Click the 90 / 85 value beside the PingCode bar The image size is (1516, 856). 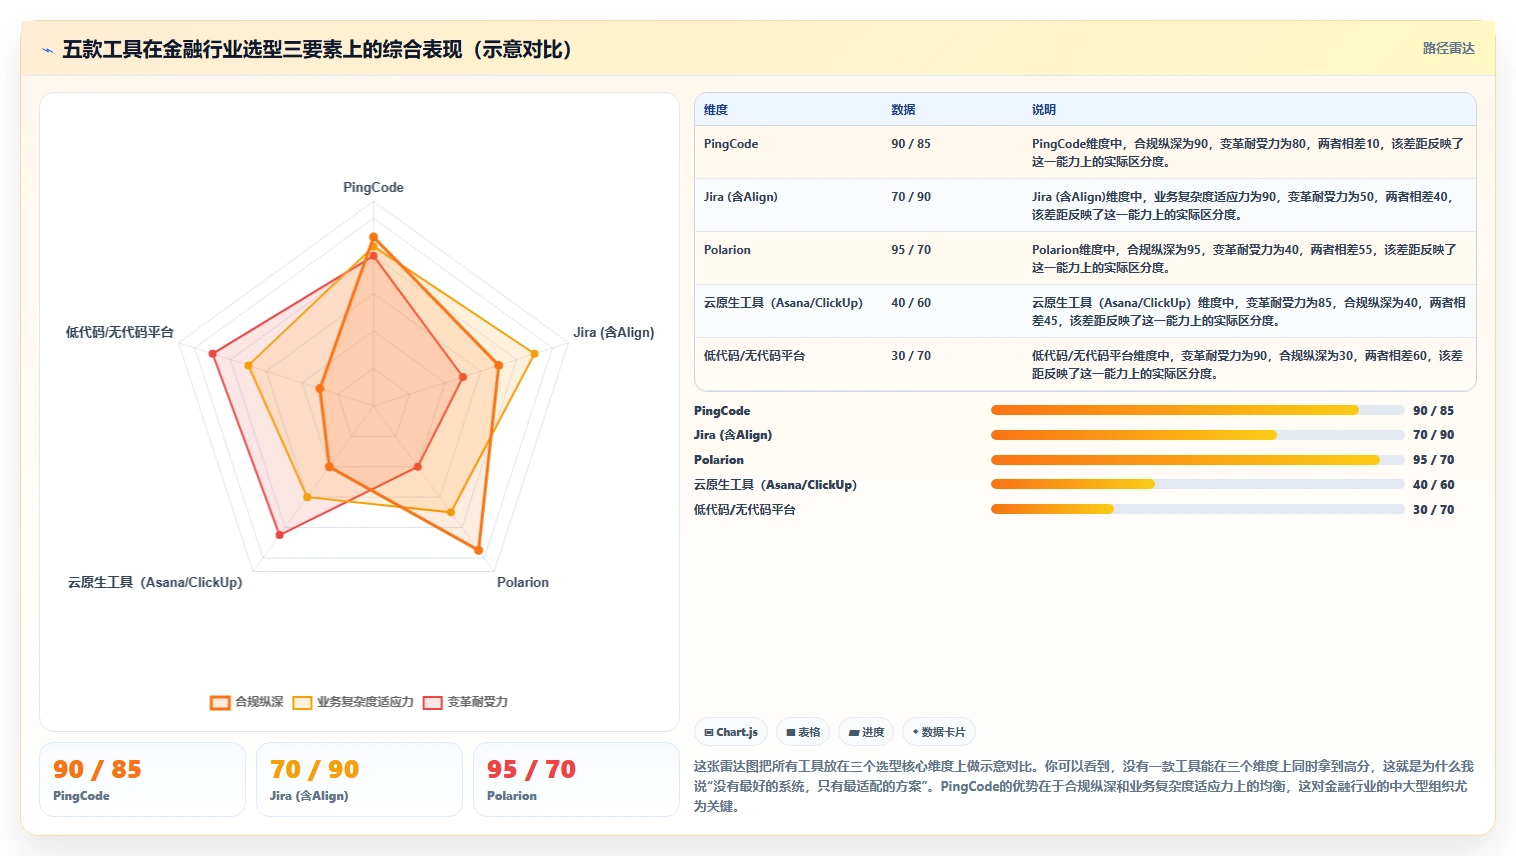(x=1433, y=410)
